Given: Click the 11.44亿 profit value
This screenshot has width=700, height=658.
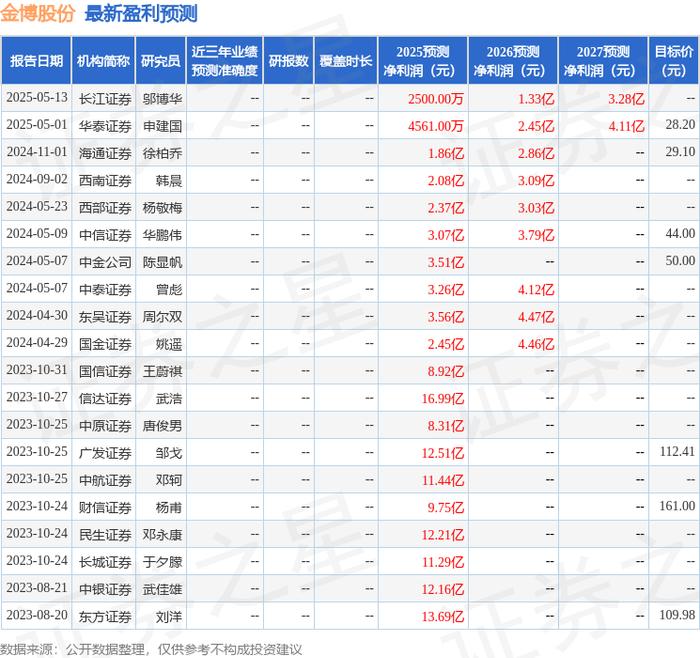Looking at the screenshot, I should (x=443, y=480).
